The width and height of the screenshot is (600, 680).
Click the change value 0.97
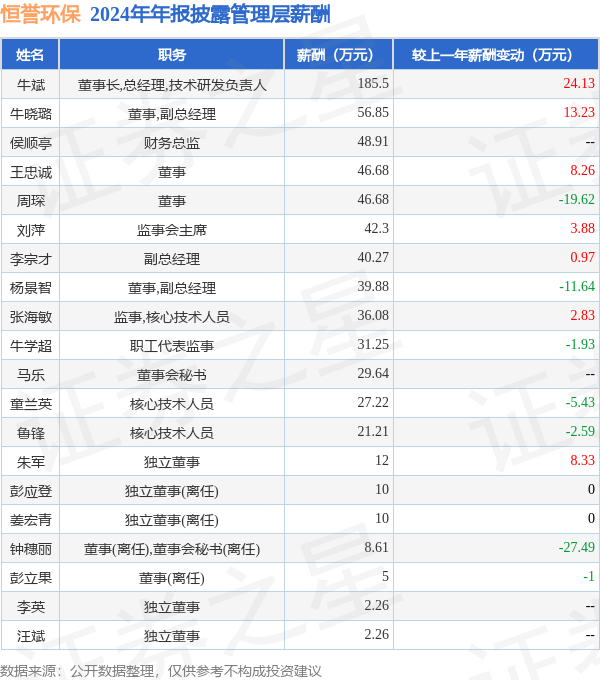click(582, 258)
